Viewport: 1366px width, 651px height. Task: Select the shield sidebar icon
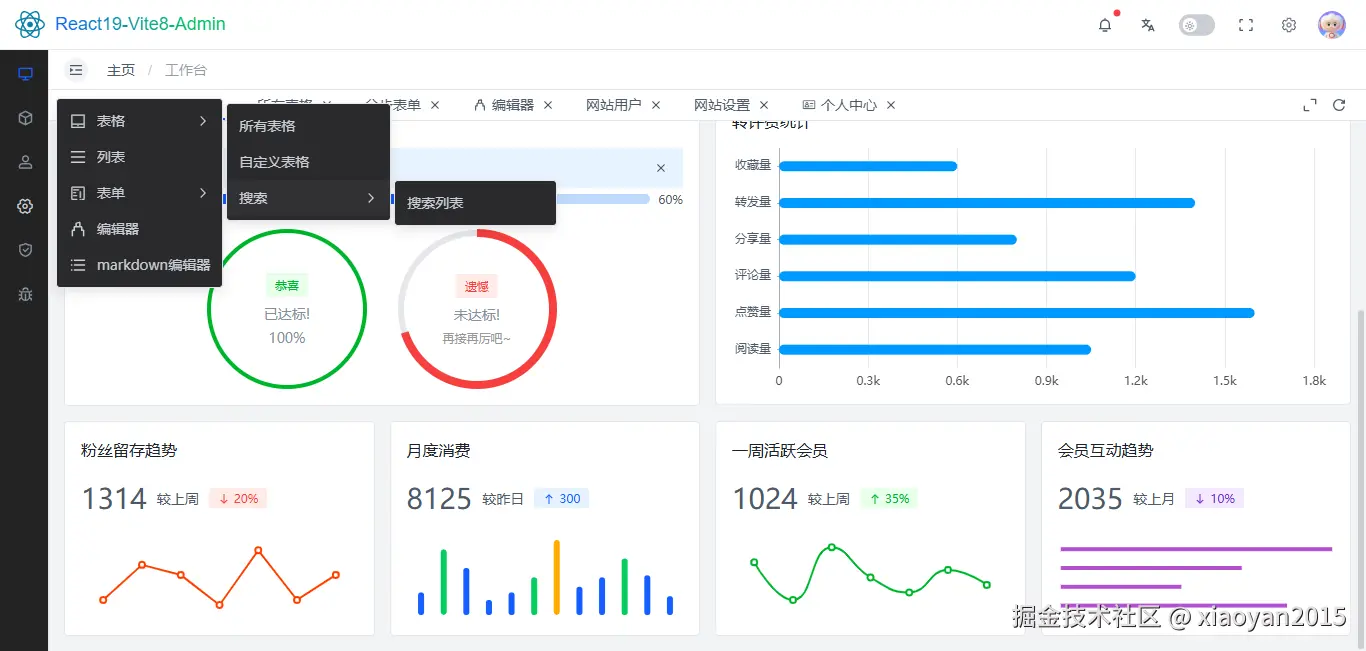pos(25,250)
